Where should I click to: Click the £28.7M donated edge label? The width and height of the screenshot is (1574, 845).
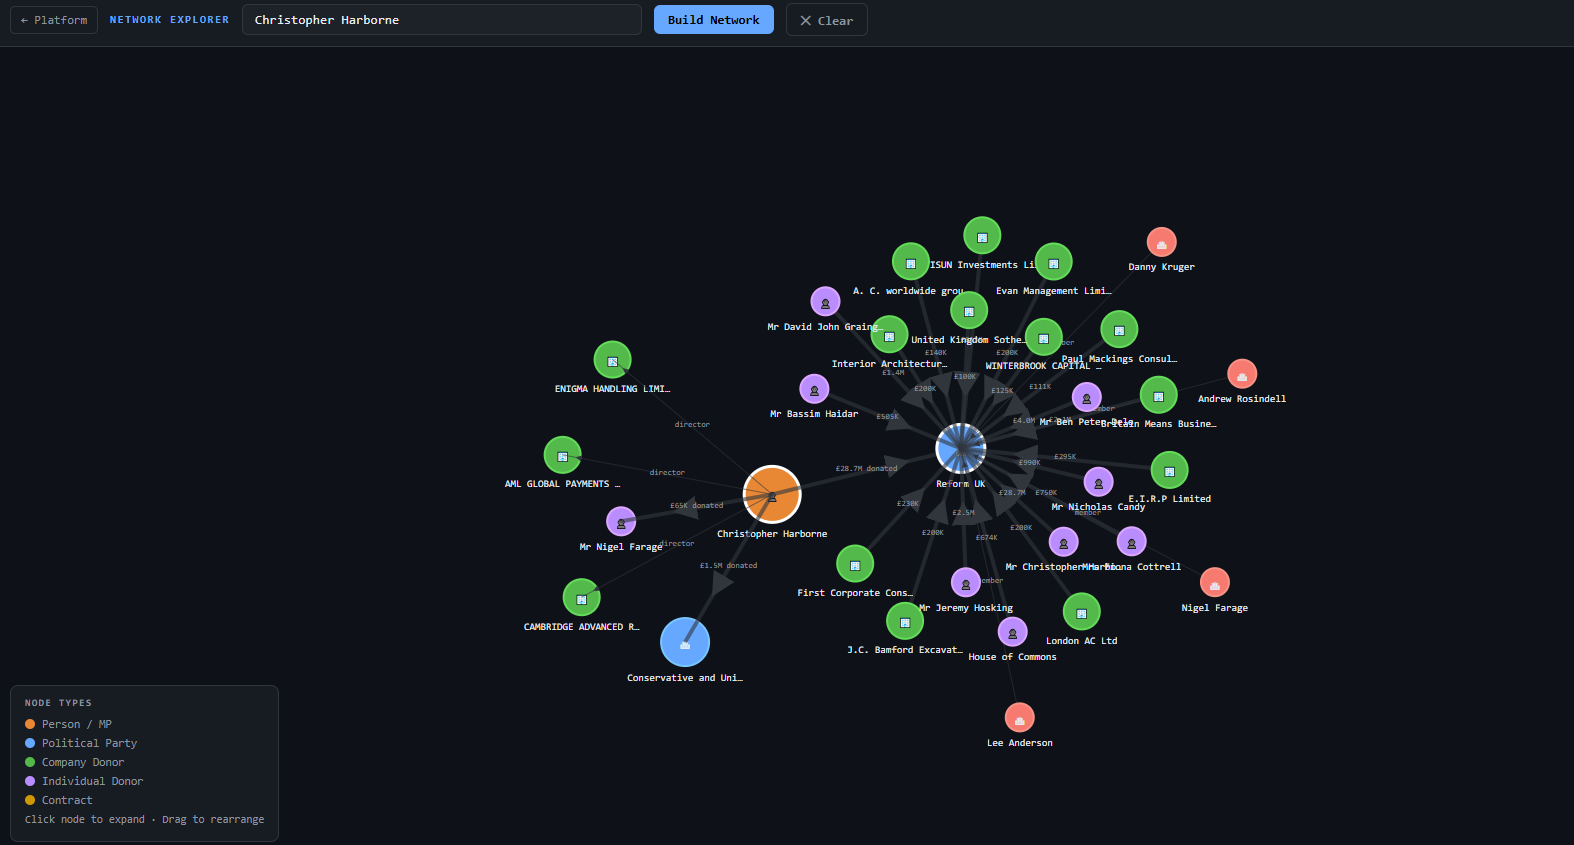(x=866, y=468)
